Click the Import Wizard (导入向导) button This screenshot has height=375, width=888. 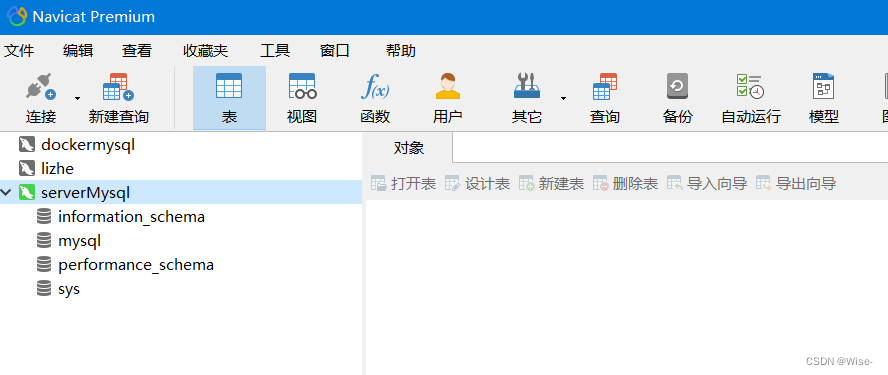point(707,184)
